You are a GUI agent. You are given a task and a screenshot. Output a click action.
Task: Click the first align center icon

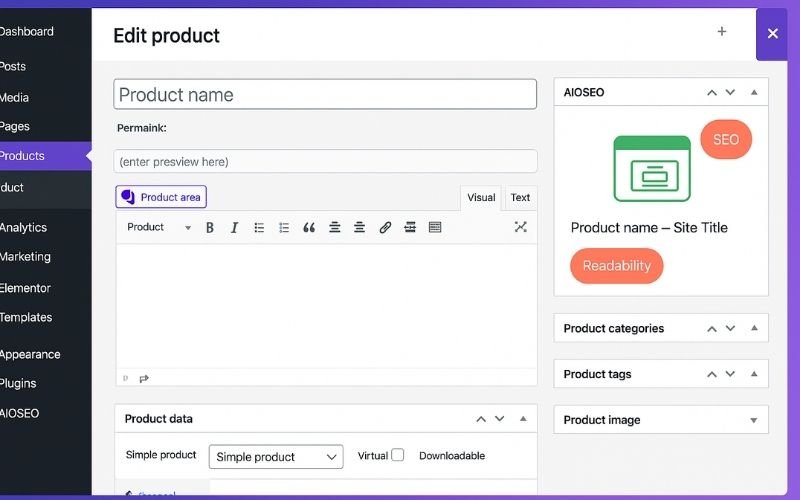[334, 228]
